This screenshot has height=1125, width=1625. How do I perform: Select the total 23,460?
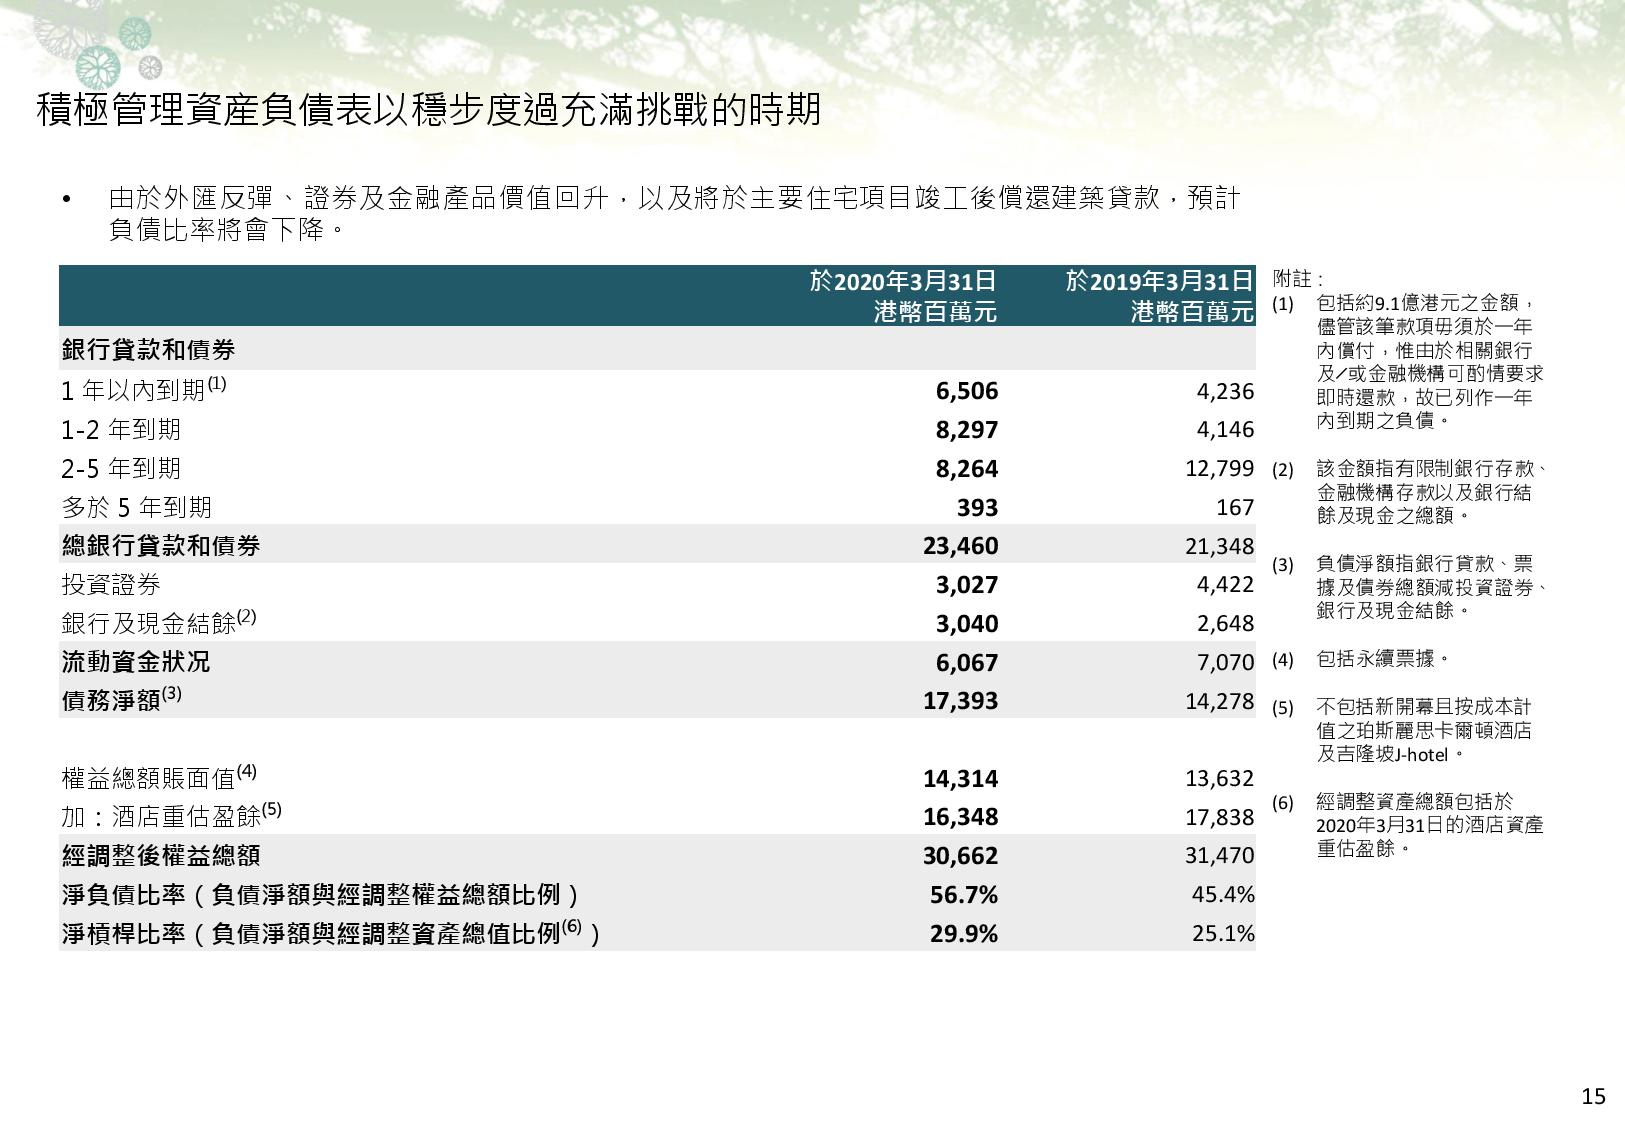point(961,546)
